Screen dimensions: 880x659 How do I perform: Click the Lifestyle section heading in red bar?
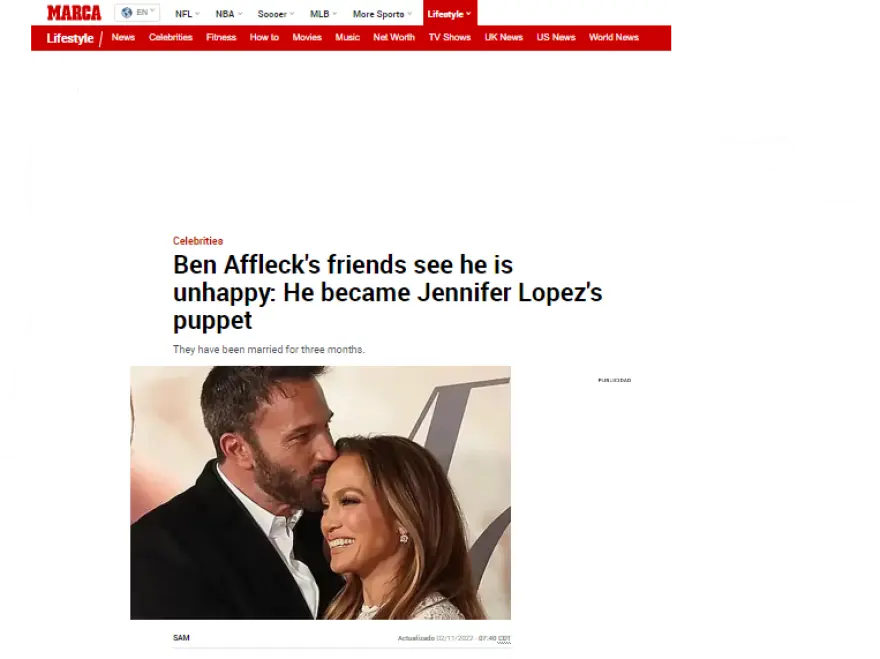click(70, 38)
